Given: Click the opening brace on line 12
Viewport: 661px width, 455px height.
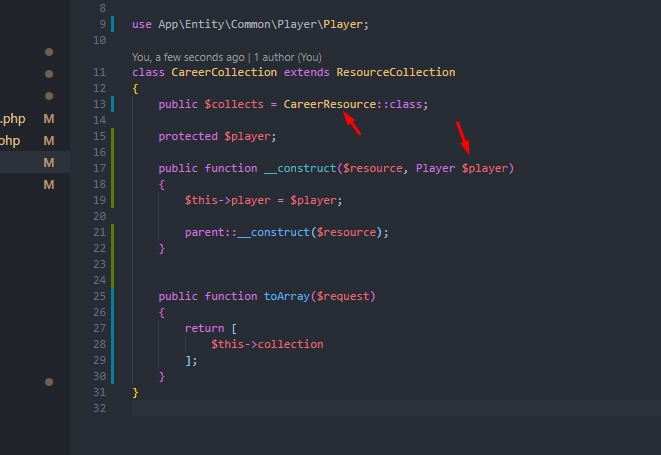Looking at the screenshot, I should 135,89.
